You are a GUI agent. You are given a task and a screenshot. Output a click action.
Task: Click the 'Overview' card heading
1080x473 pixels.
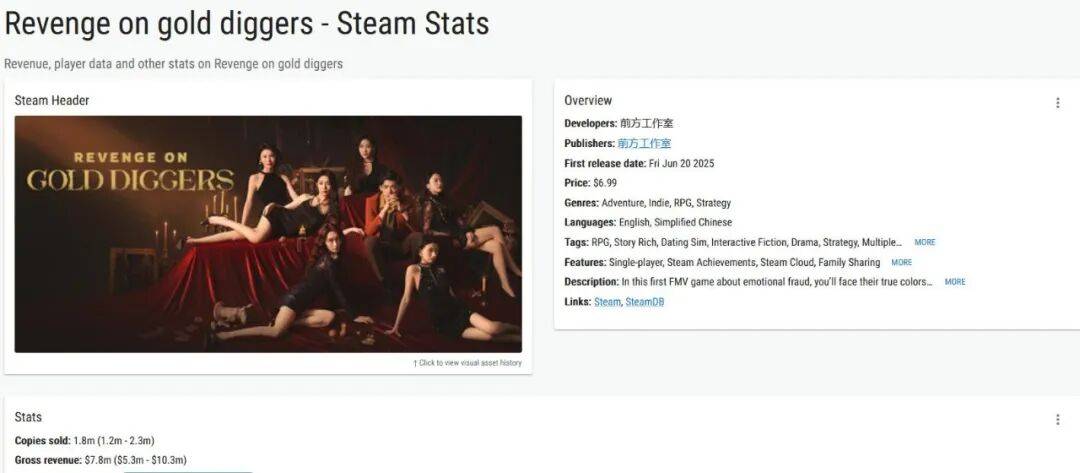pyautogui.click(x=588, y=101)
